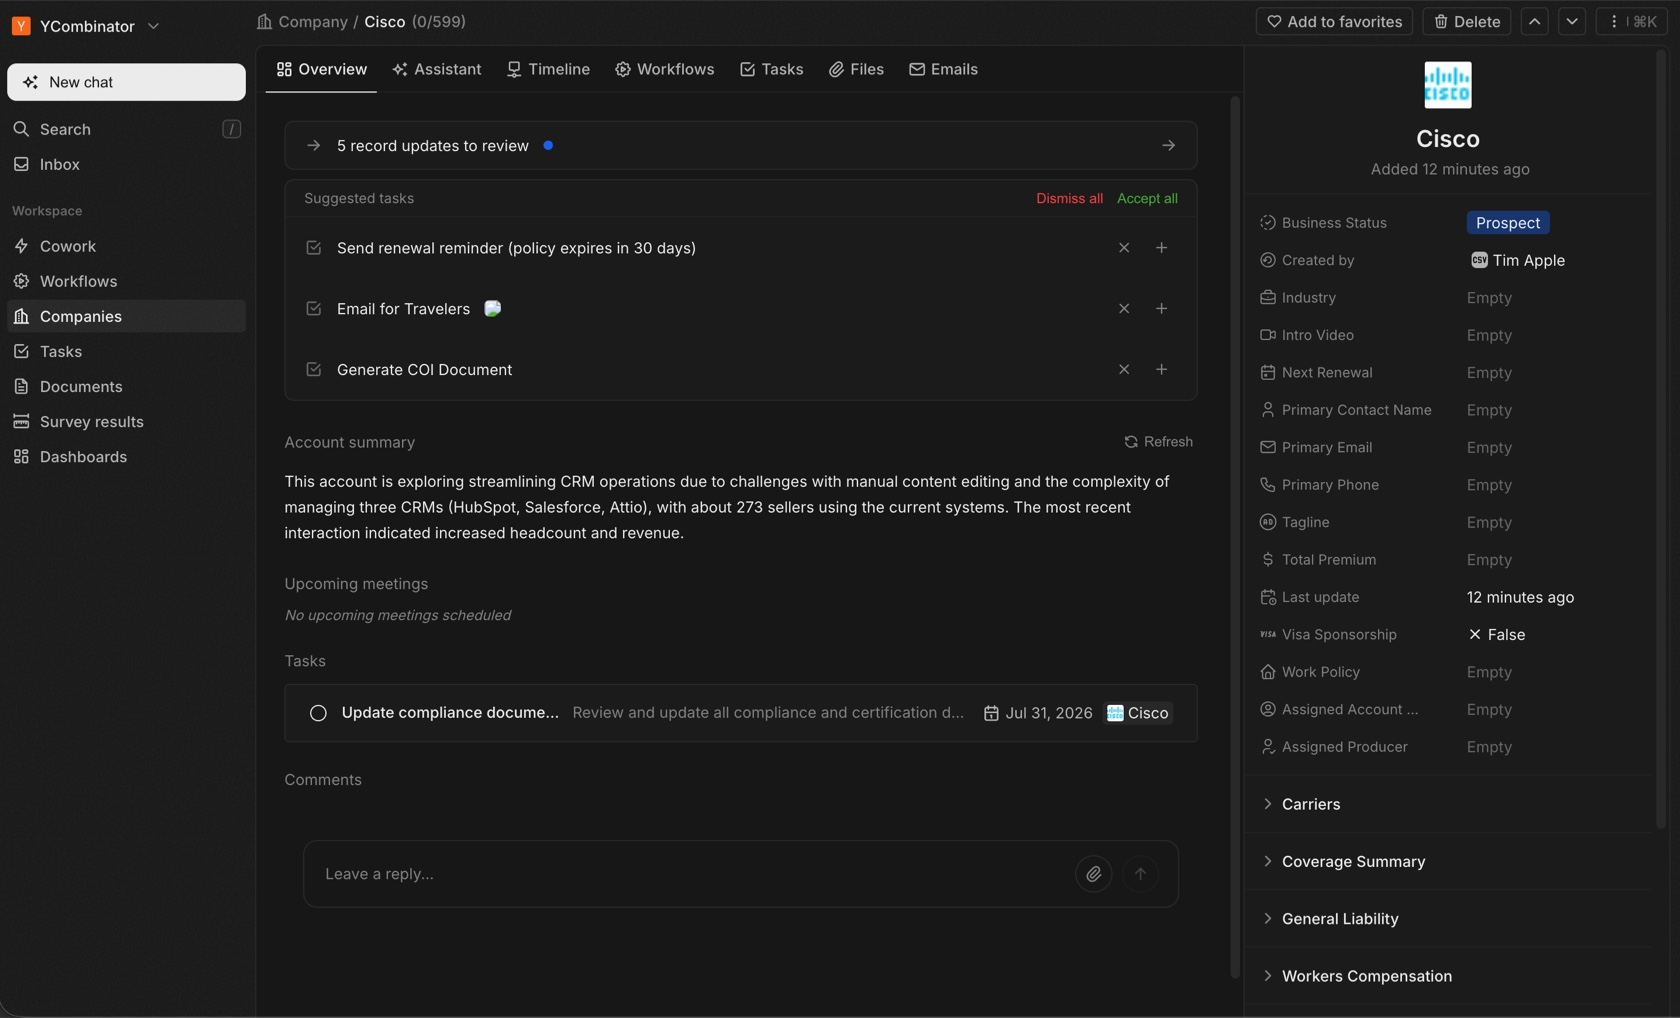Click the main content vertical scrollbar

pyautogui.click(x=1235, y=536)
